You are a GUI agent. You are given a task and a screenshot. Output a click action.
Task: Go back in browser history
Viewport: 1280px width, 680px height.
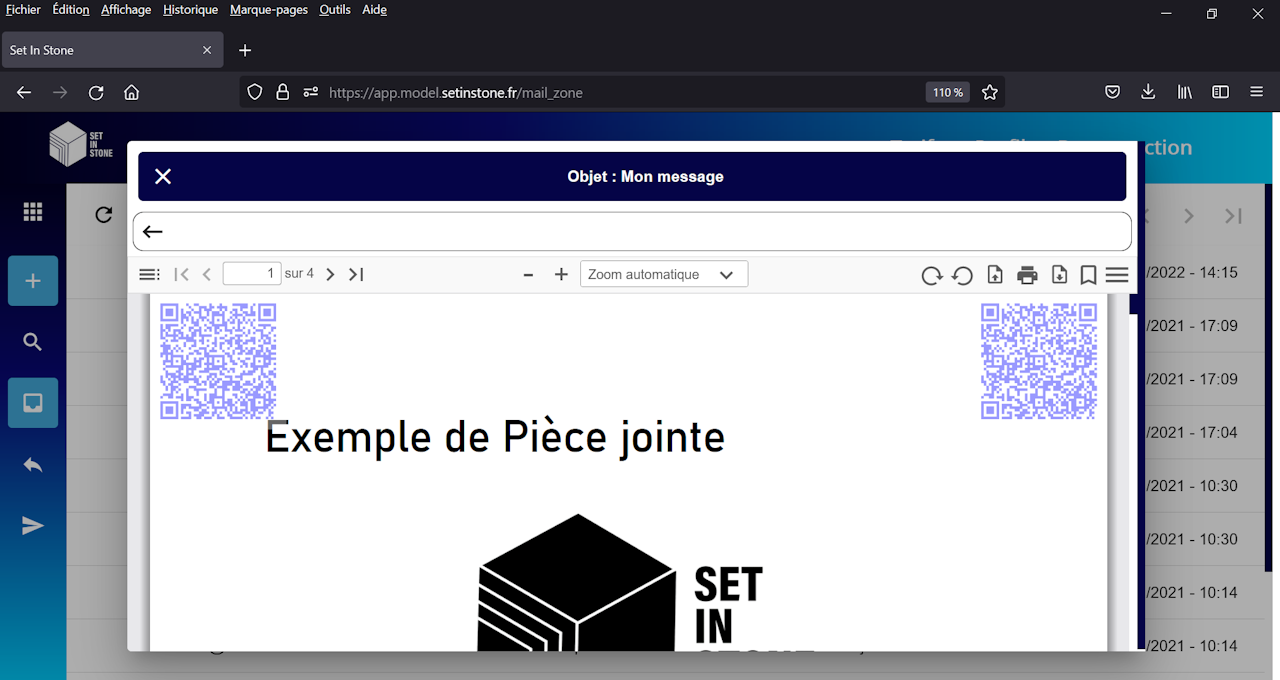[x=24, y=92]
